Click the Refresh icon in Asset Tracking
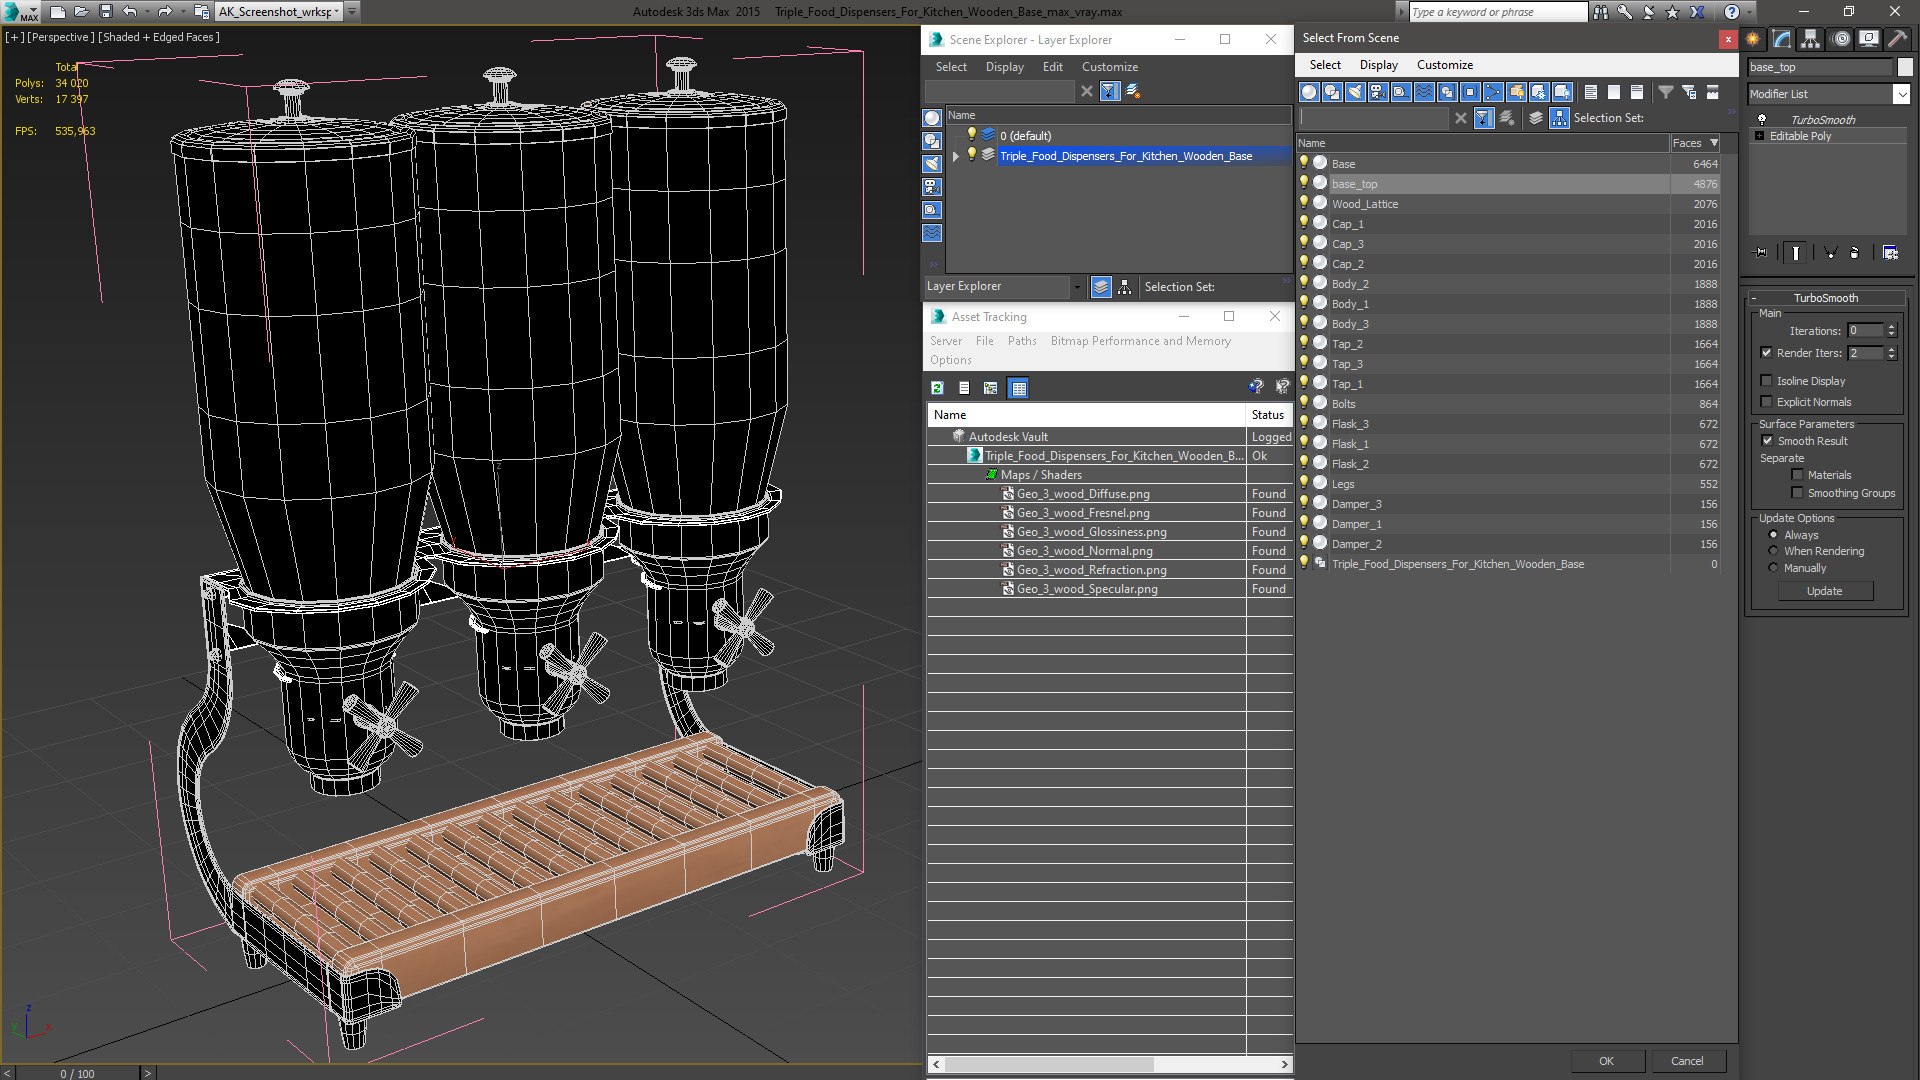The image size is (1920, 1080). (x=937, y=388)
